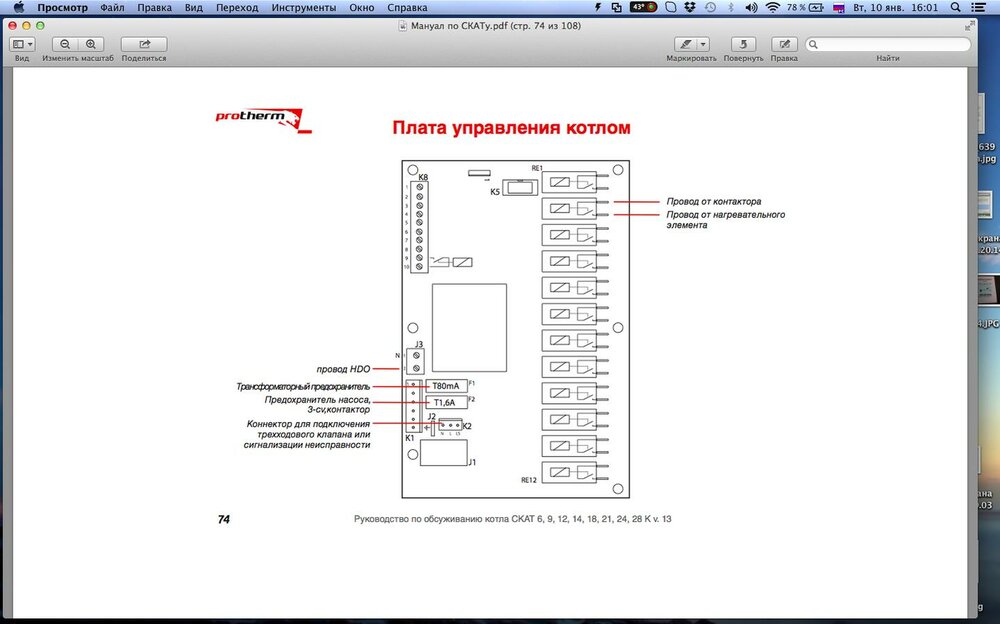This screenshot has width=1000, height=624.
Task: Click the label Трансформаторный предохранитель
Action: point(303,387)
